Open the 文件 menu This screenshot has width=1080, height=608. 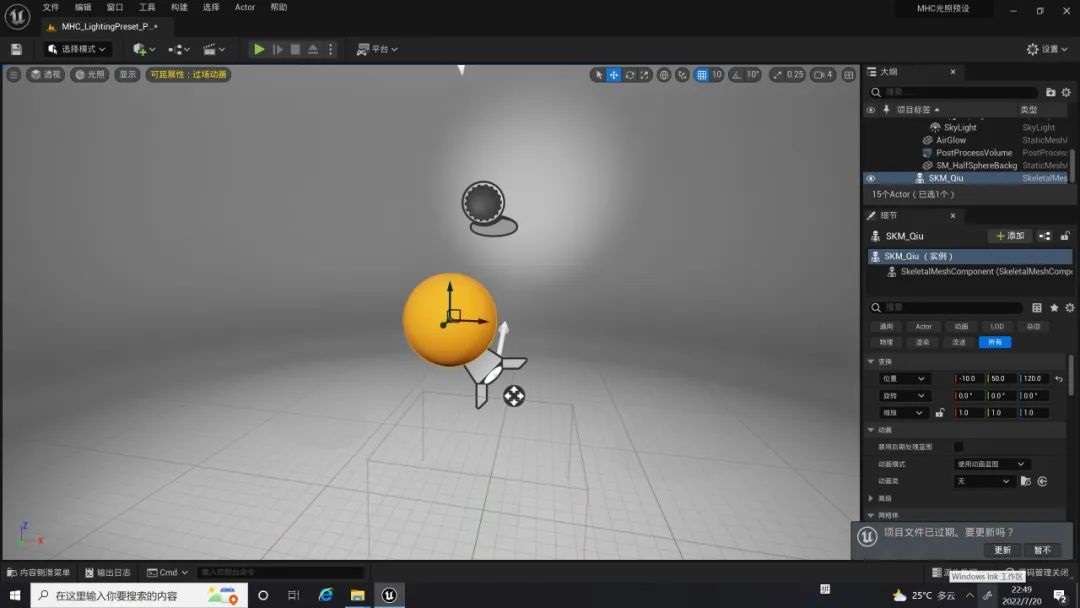[x=51, y=7]
